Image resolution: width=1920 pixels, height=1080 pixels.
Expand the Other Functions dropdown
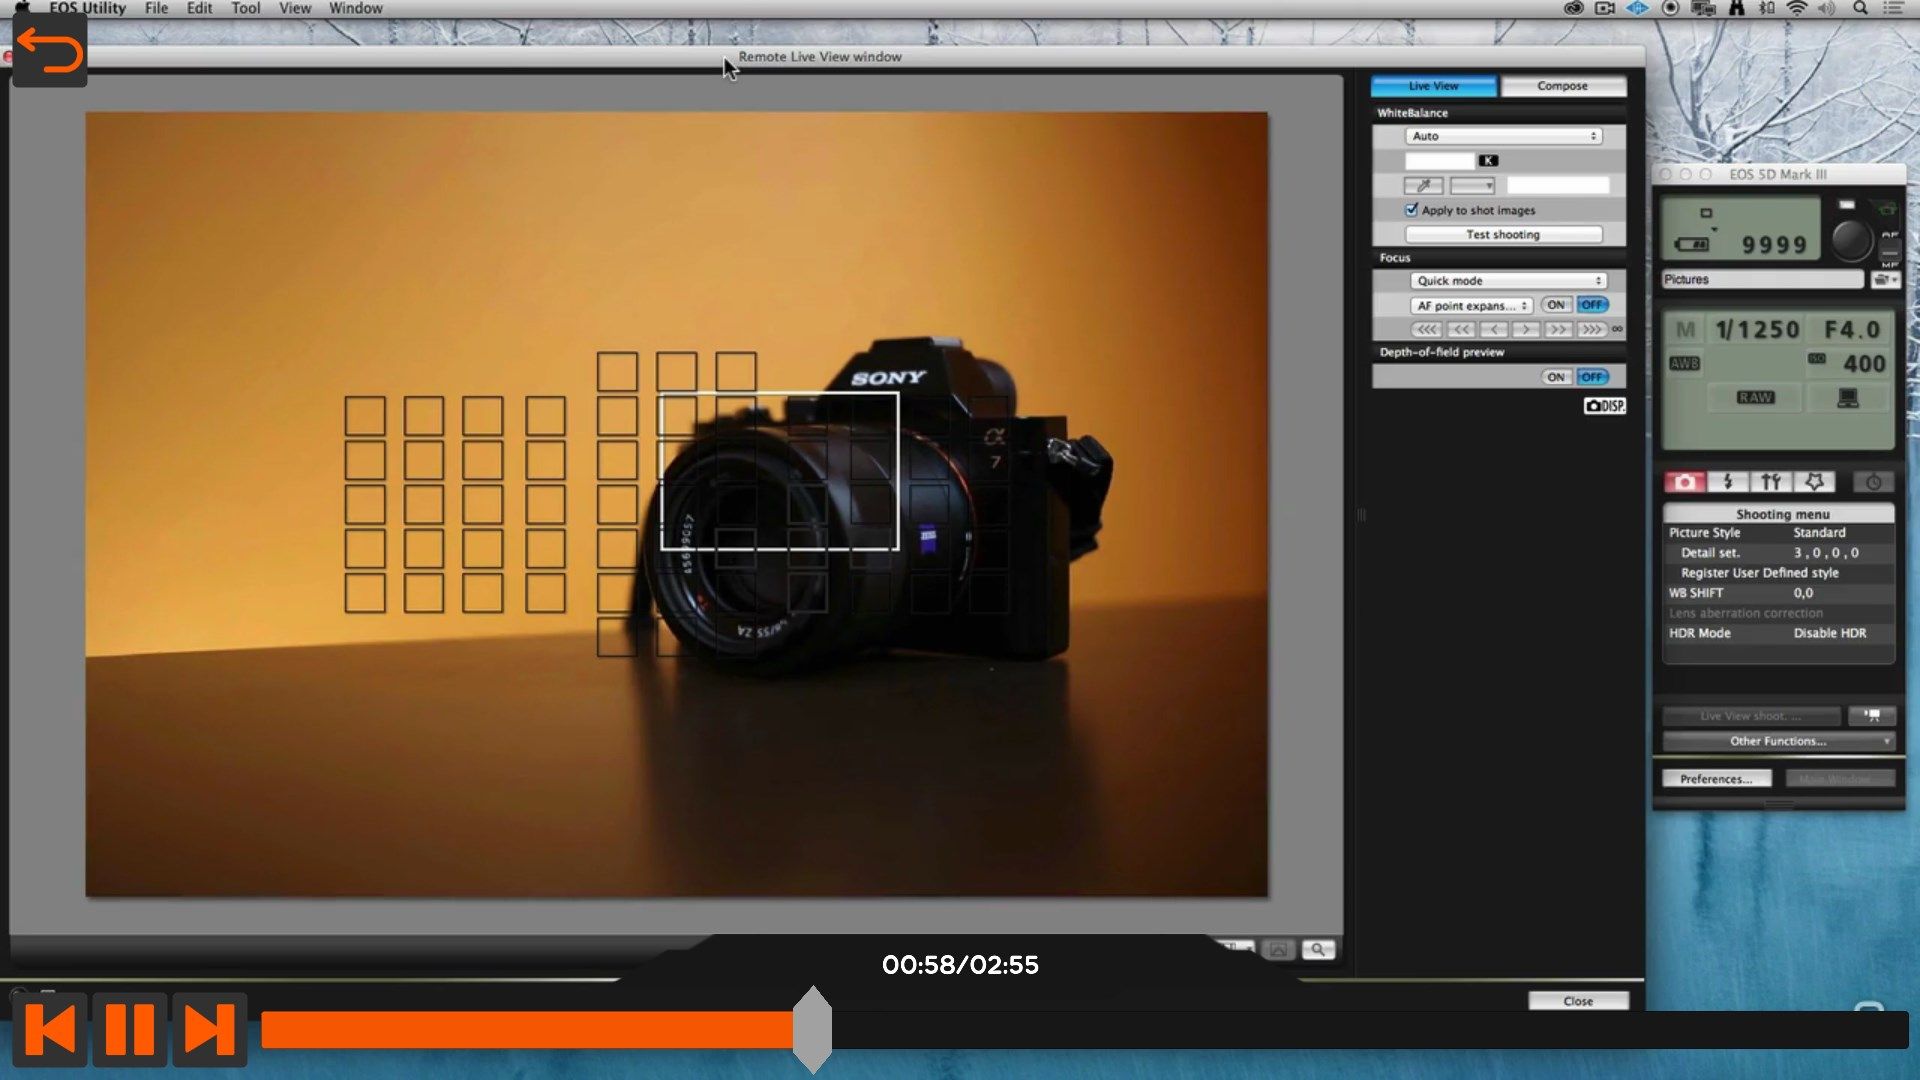click(1779, 741)
